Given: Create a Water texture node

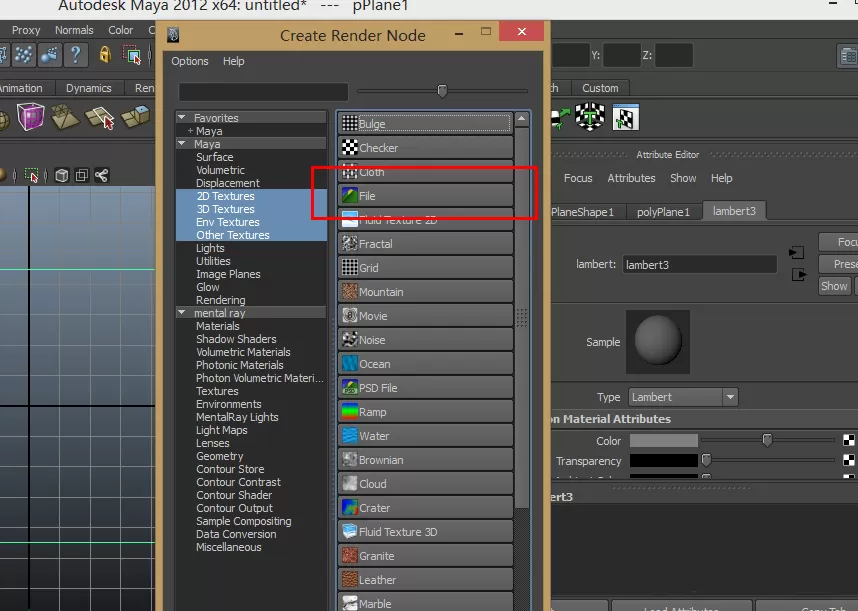Looking at the screenshot, I should coord(426,437).
